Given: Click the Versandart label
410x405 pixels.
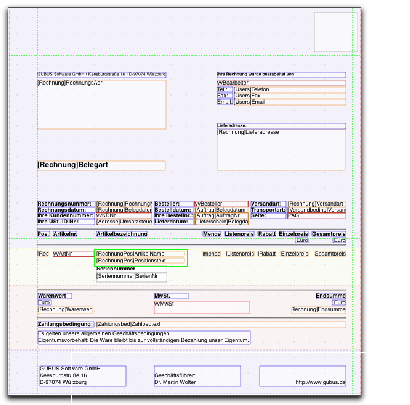Looking at the screenshot, I should [x=268, y=204].
